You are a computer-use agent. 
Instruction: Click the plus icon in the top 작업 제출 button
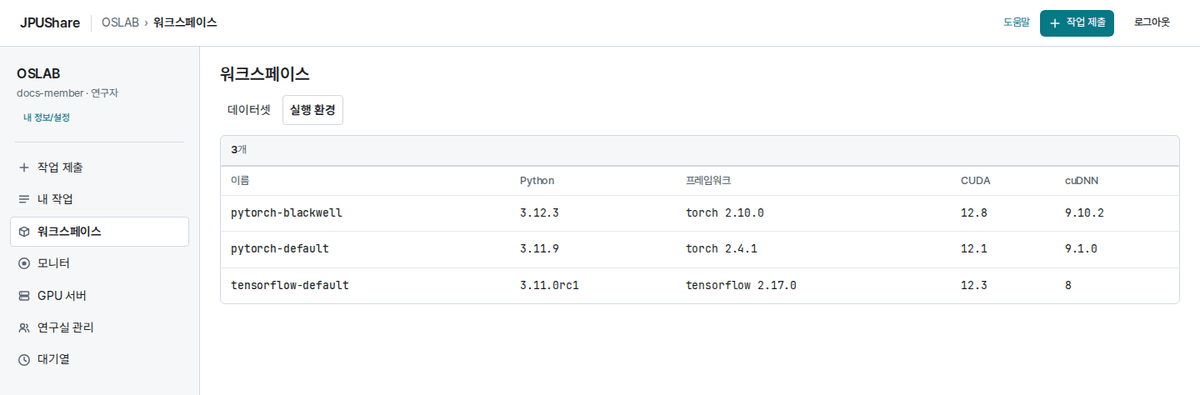click(1055, 22)
